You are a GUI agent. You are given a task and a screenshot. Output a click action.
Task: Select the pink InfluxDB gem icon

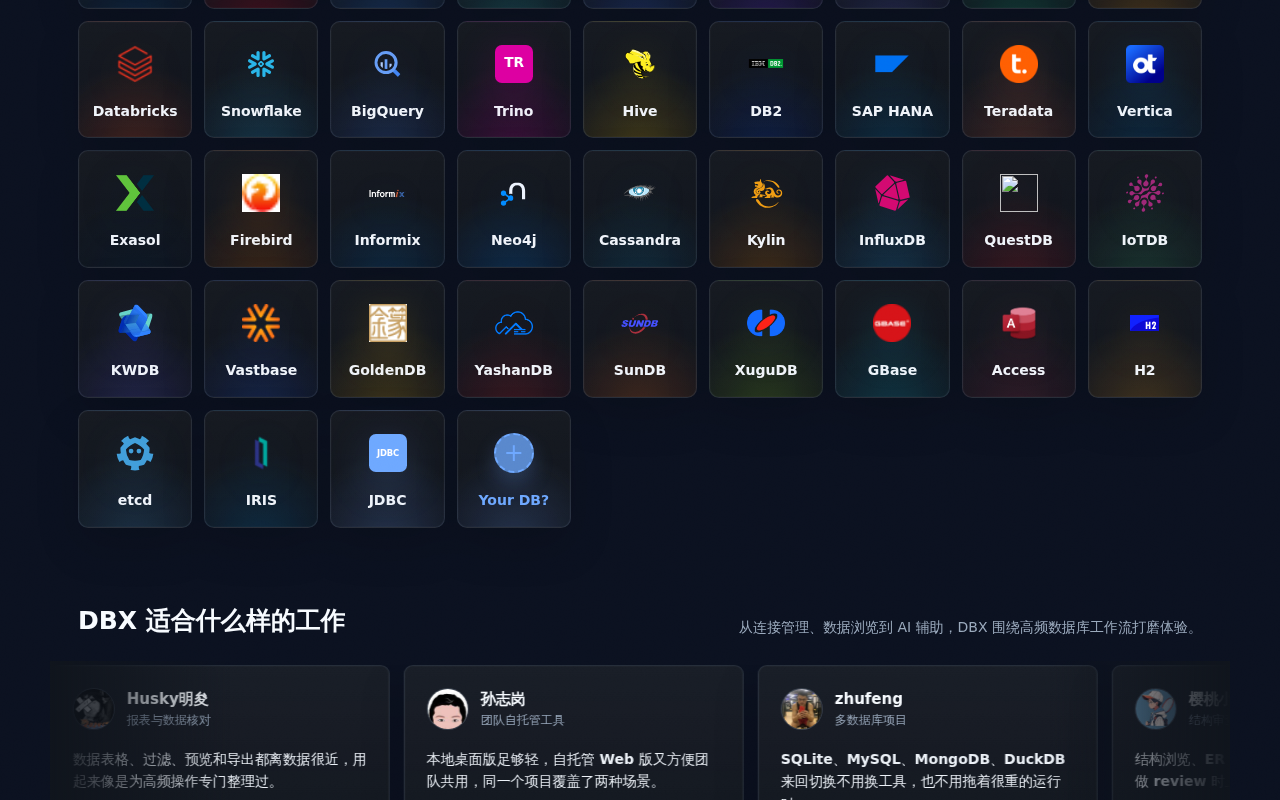point(892,193)
